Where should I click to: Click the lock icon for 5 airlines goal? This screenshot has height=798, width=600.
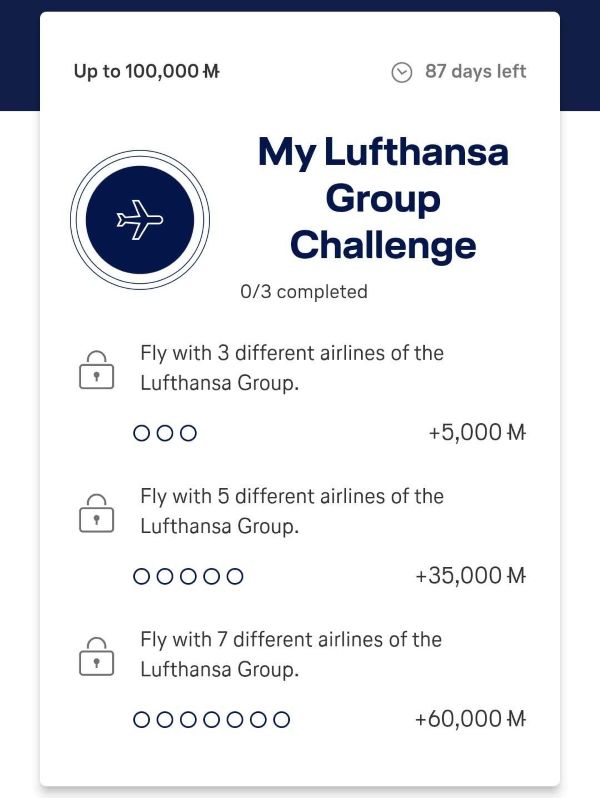tap(96, 513)
